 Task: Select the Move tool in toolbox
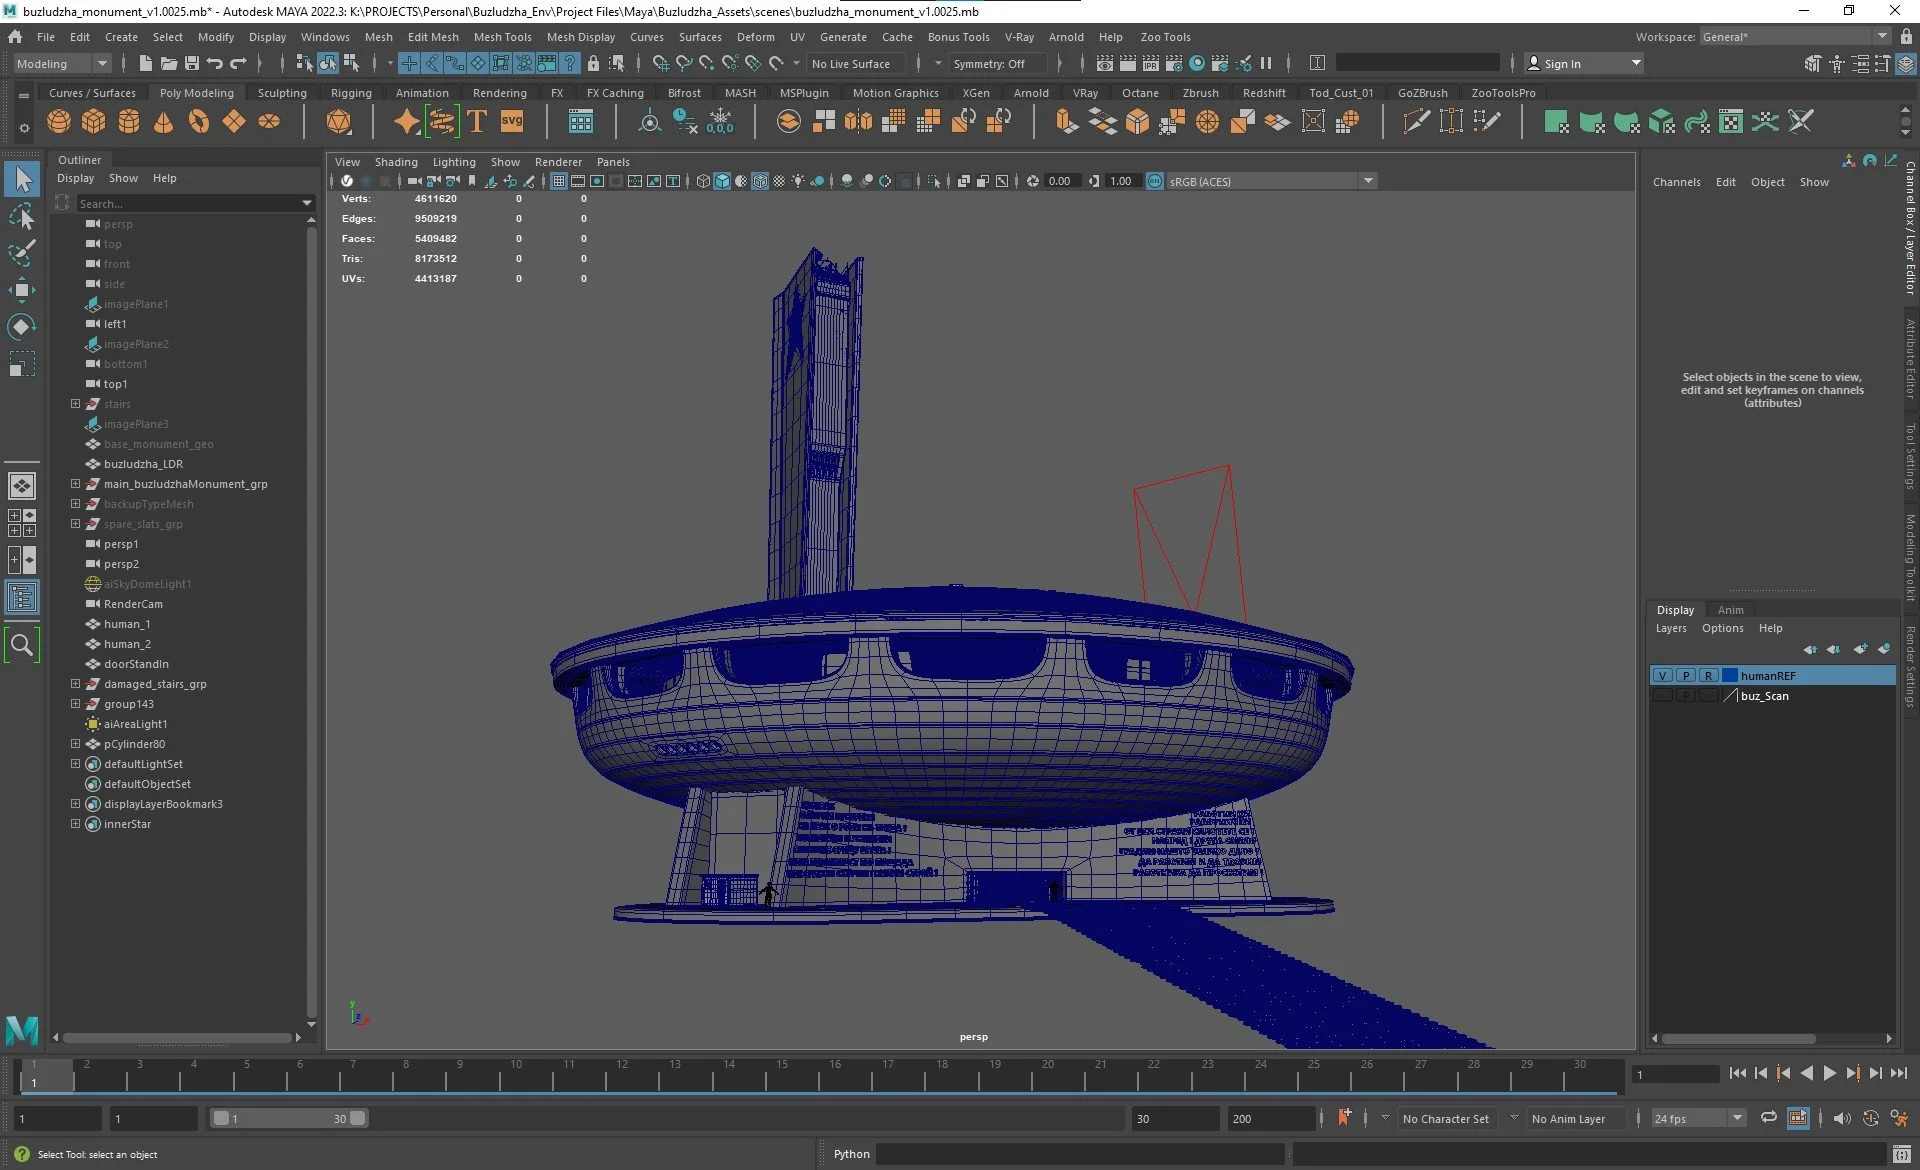[21, 290]
